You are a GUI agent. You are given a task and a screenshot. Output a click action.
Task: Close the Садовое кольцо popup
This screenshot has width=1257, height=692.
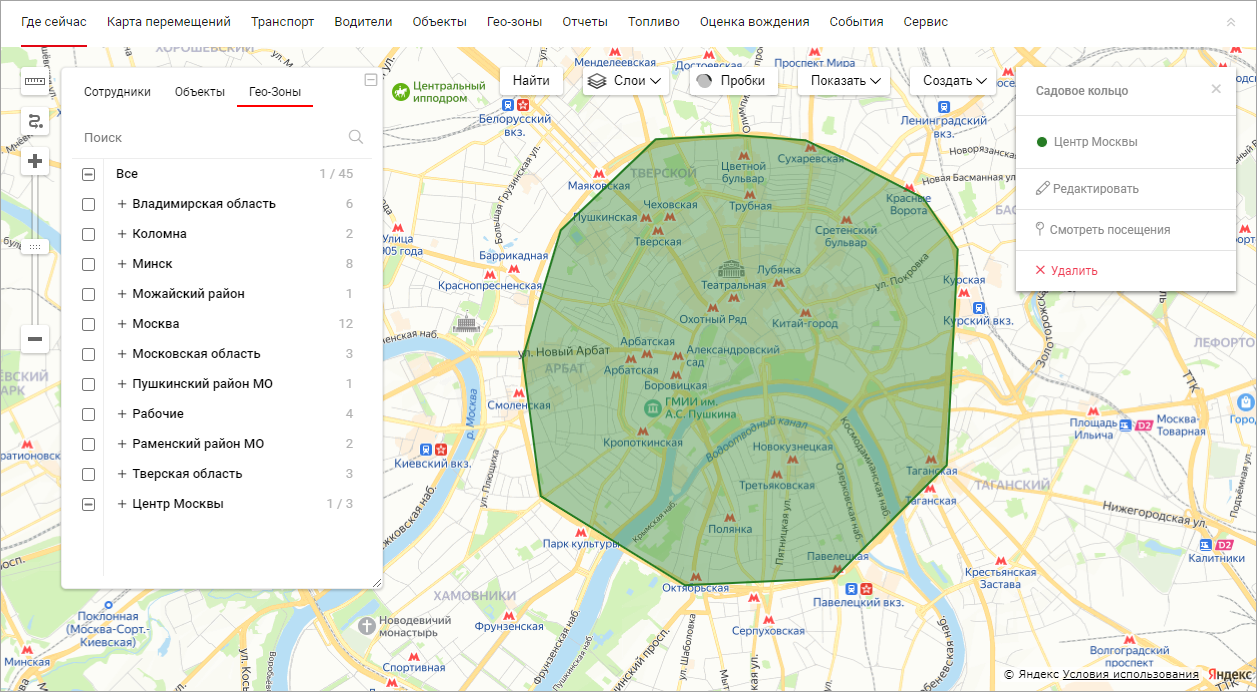pyautogui.click(x=1216, y=89)
